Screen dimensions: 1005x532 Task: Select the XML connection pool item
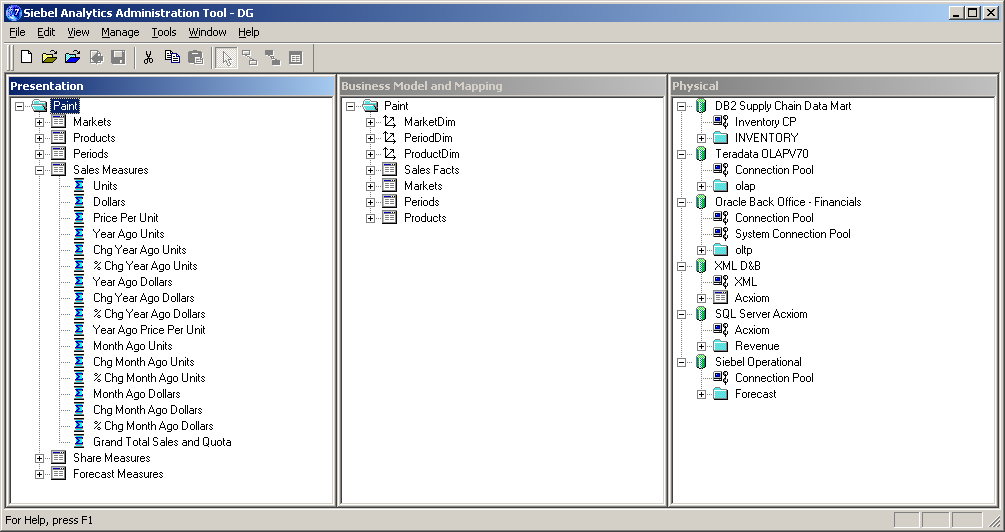click(745, 282)
